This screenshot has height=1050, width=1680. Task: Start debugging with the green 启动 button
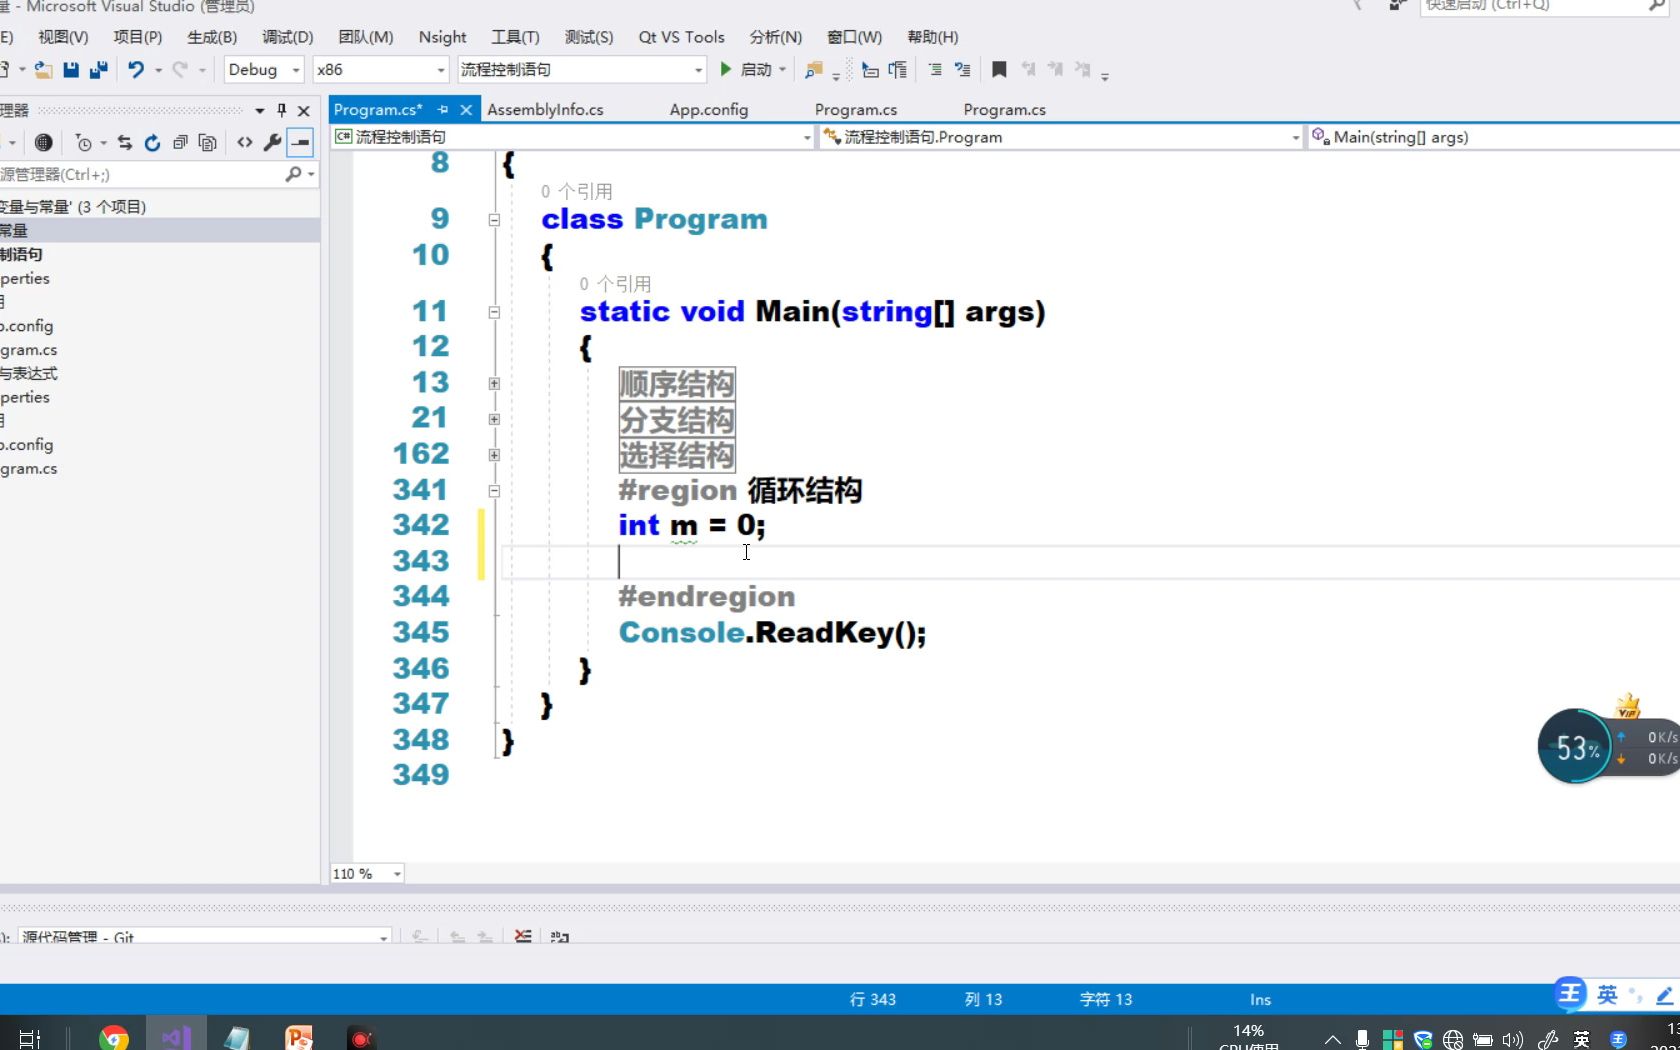click(x=746, y=70)
